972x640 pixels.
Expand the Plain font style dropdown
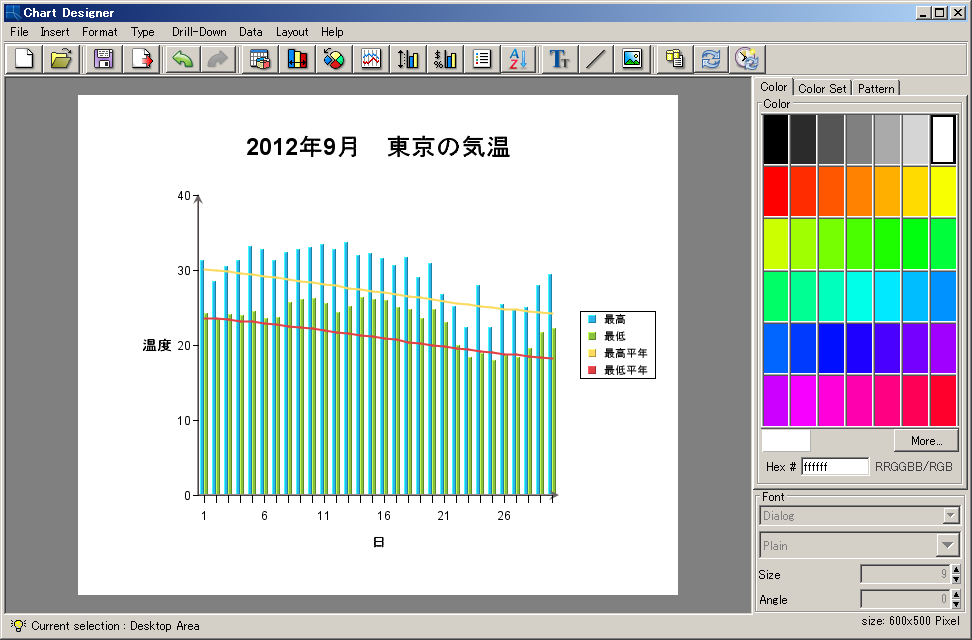point(947,545)
